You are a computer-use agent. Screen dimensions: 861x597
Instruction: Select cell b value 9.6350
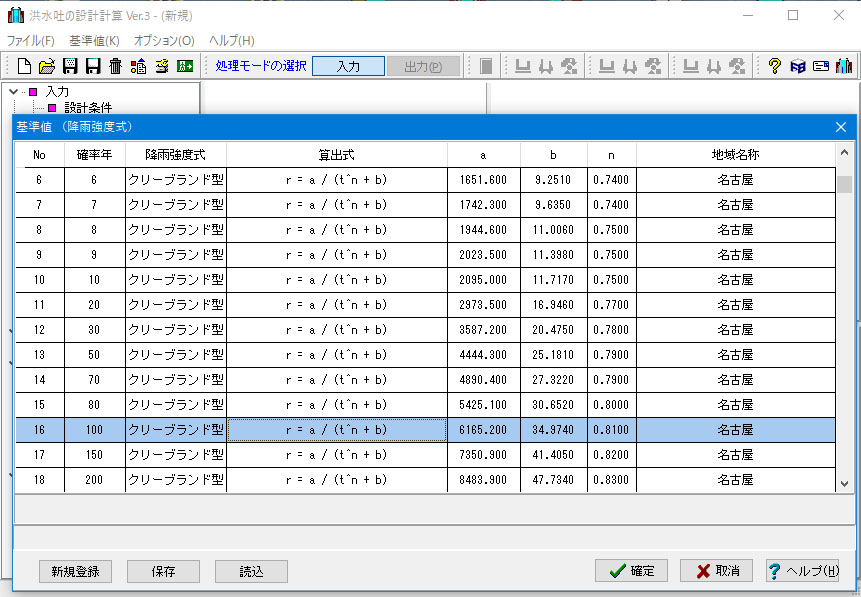pyautogui.click(x=553, y=205)
